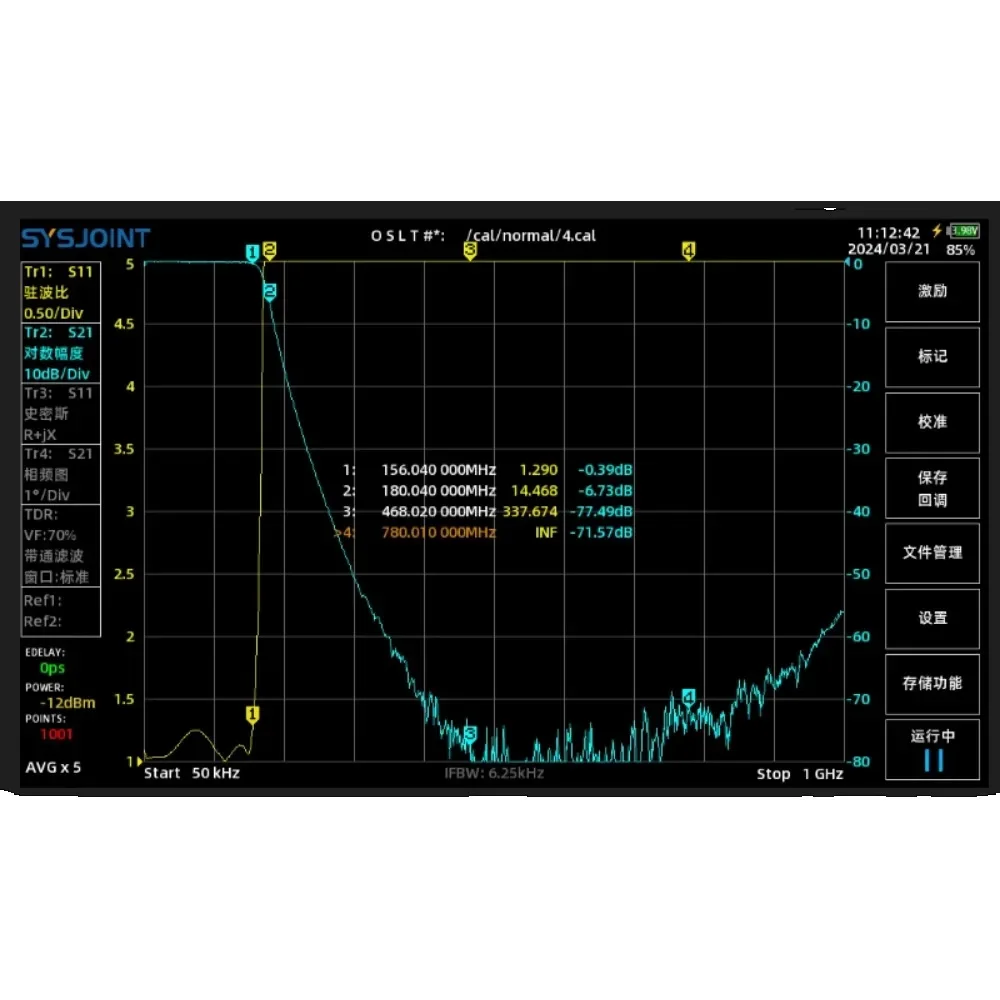This screenshot has height=1000, width=1000.
Task: Select marker 2 row 180.040 000MHz
Action: (488, 491)
